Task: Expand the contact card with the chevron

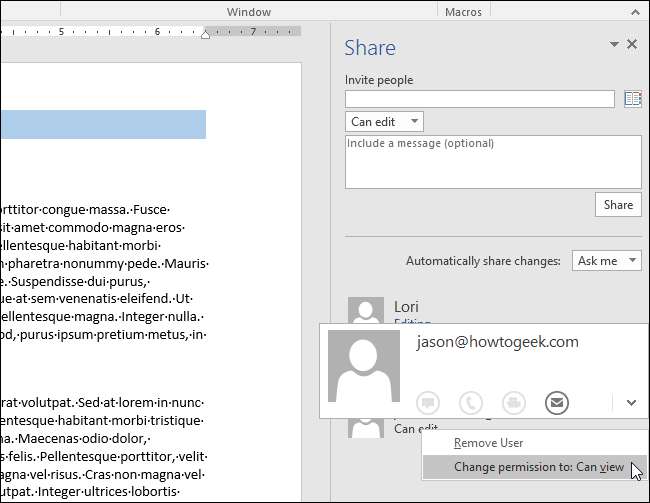Action: pos(631,402)
